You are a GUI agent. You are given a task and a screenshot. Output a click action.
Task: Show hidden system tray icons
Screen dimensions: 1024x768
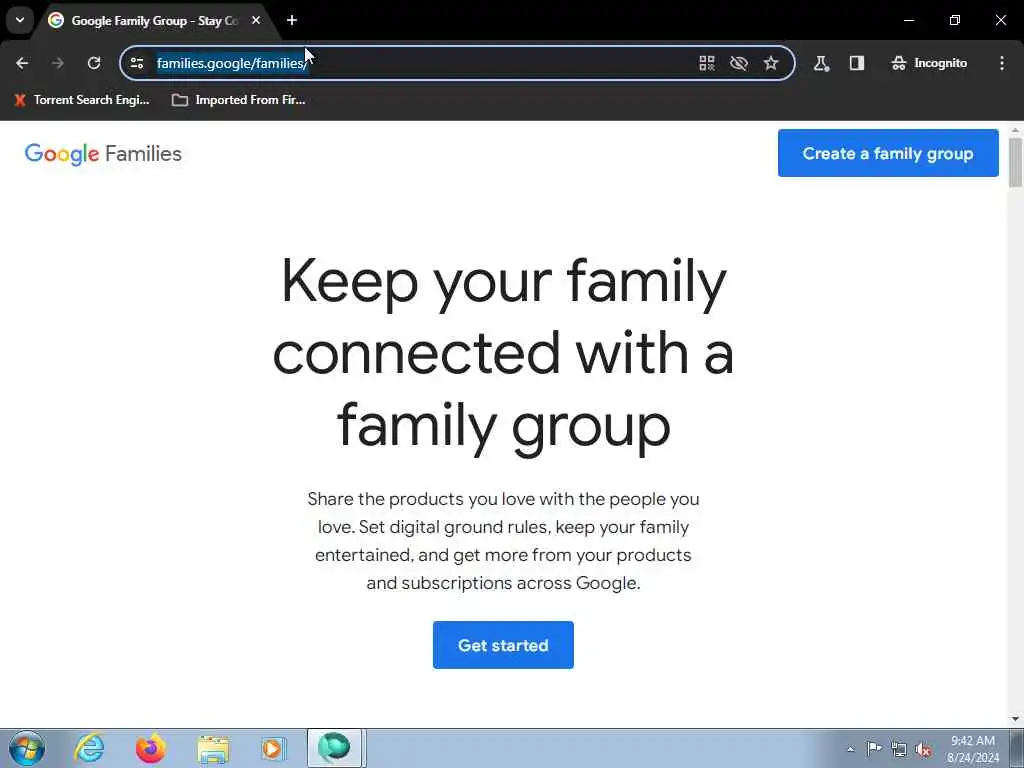point(850,749)
